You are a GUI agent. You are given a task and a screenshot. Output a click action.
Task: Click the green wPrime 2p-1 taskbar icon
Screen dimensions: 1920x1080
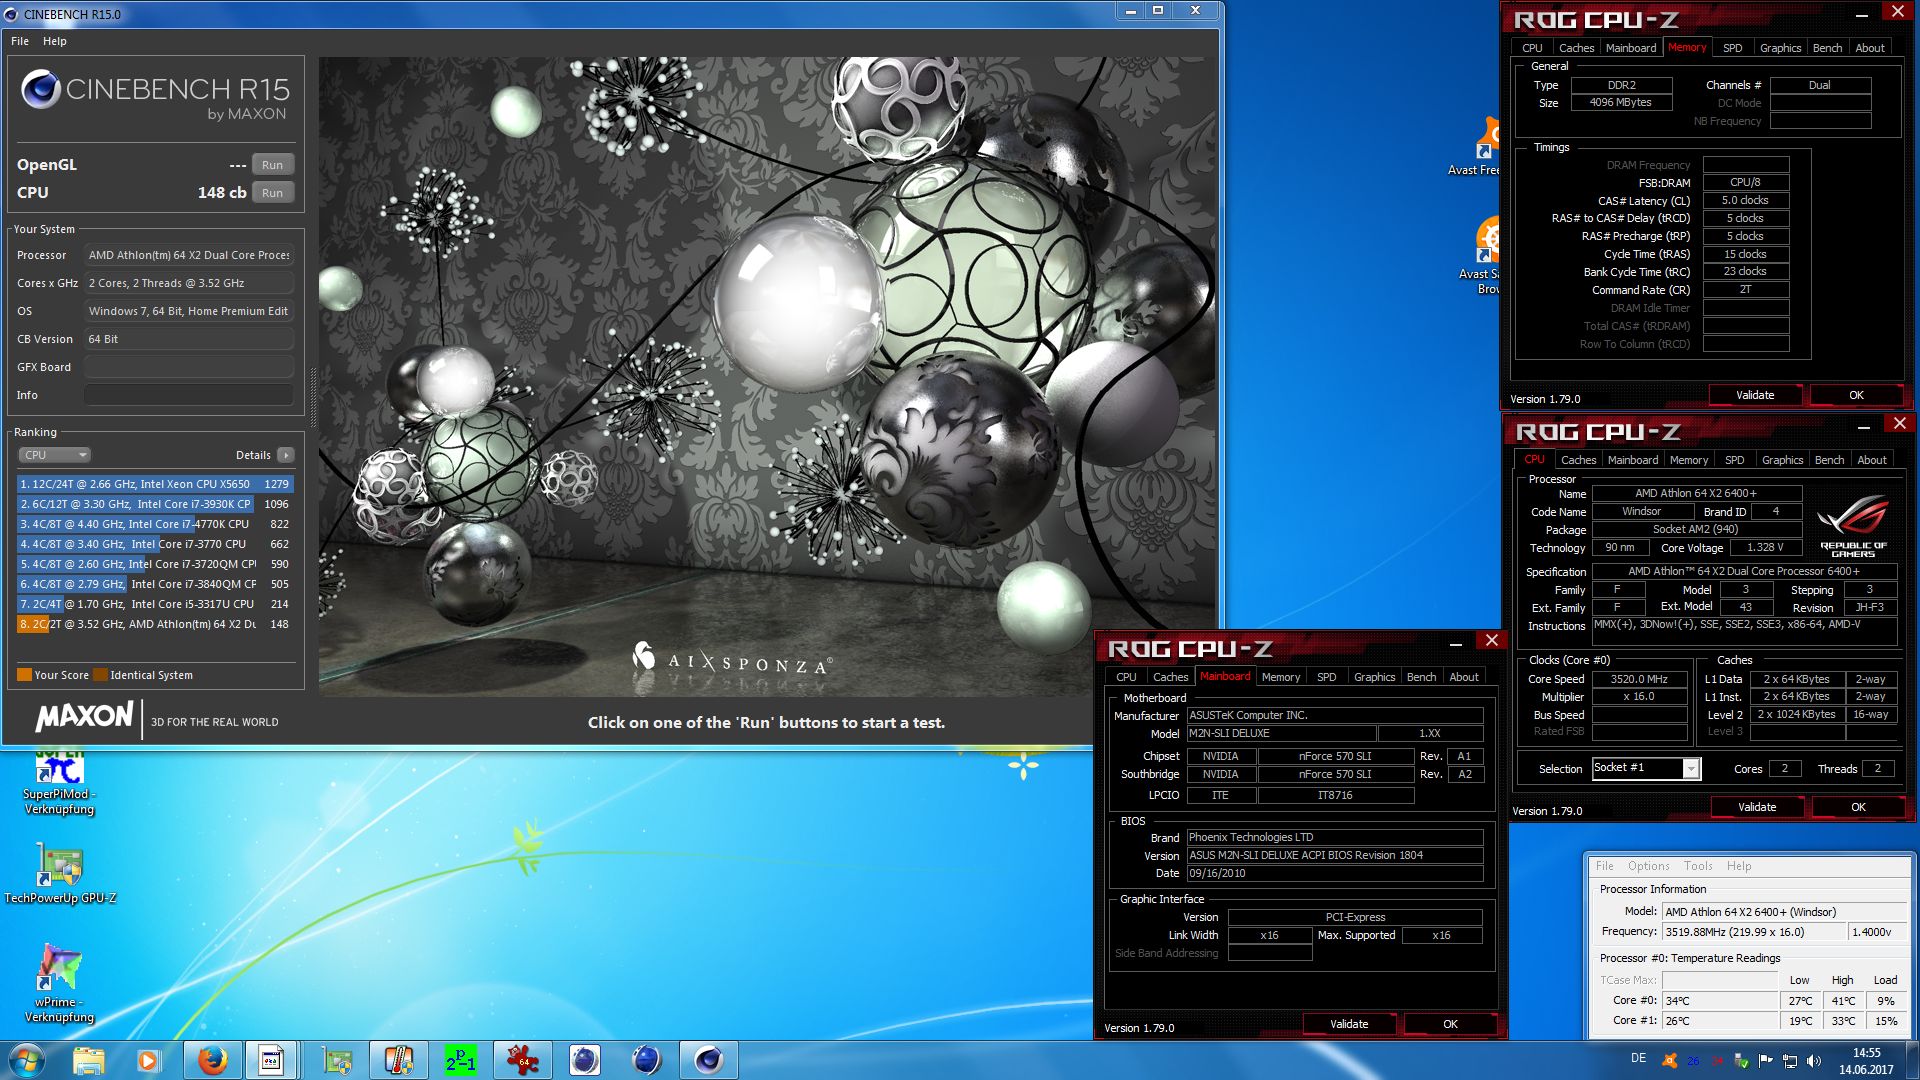(460, 1060)
